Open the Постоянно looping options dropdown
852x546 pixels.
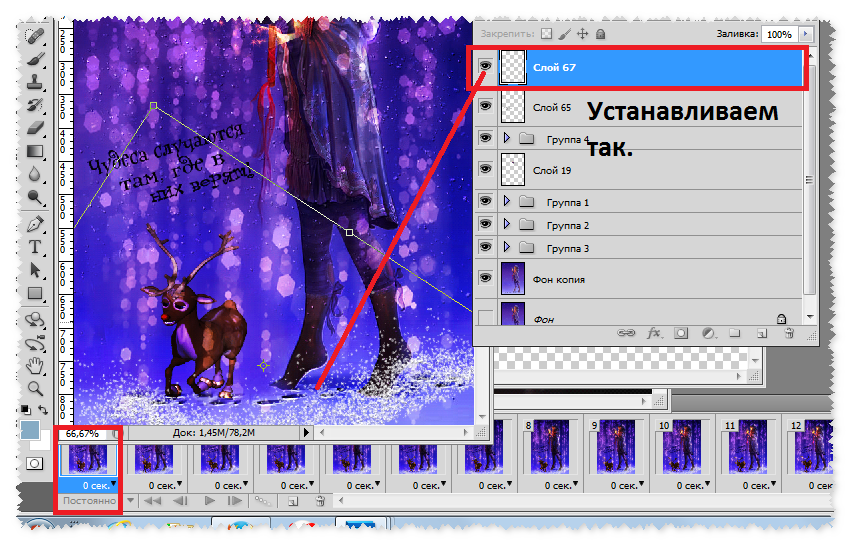130,500
